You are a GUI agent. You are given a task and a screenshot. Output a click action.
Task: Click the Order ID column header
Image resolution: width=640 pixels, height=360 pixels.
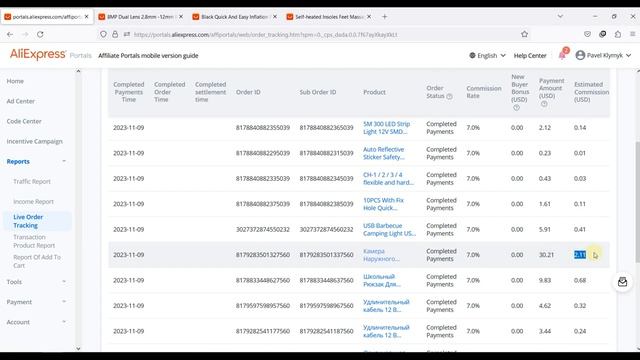click(248, 92)
